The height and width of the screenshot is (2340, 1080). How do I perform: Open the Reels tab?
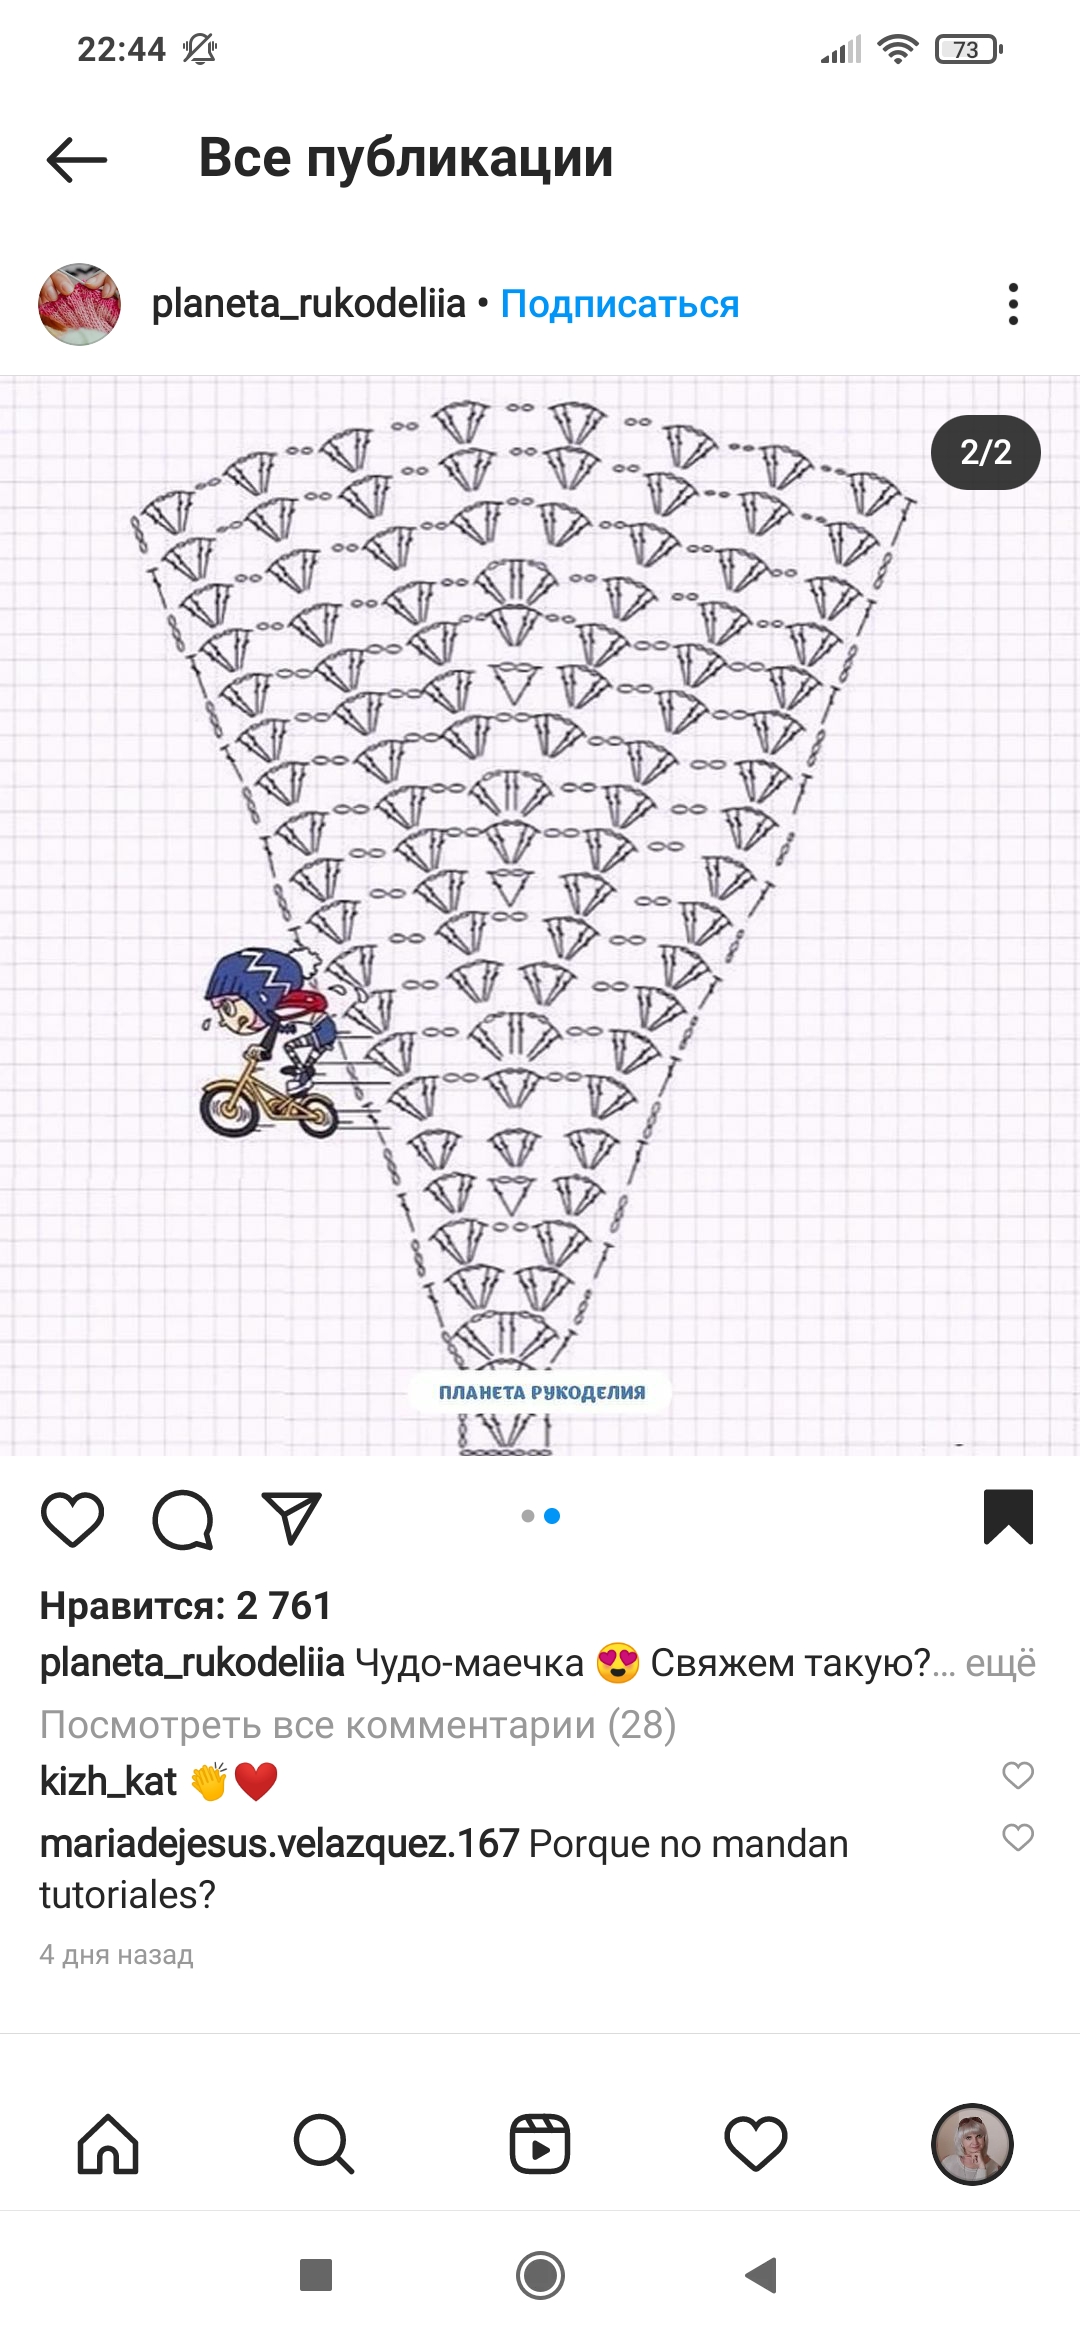click(x=540, y=2144)
